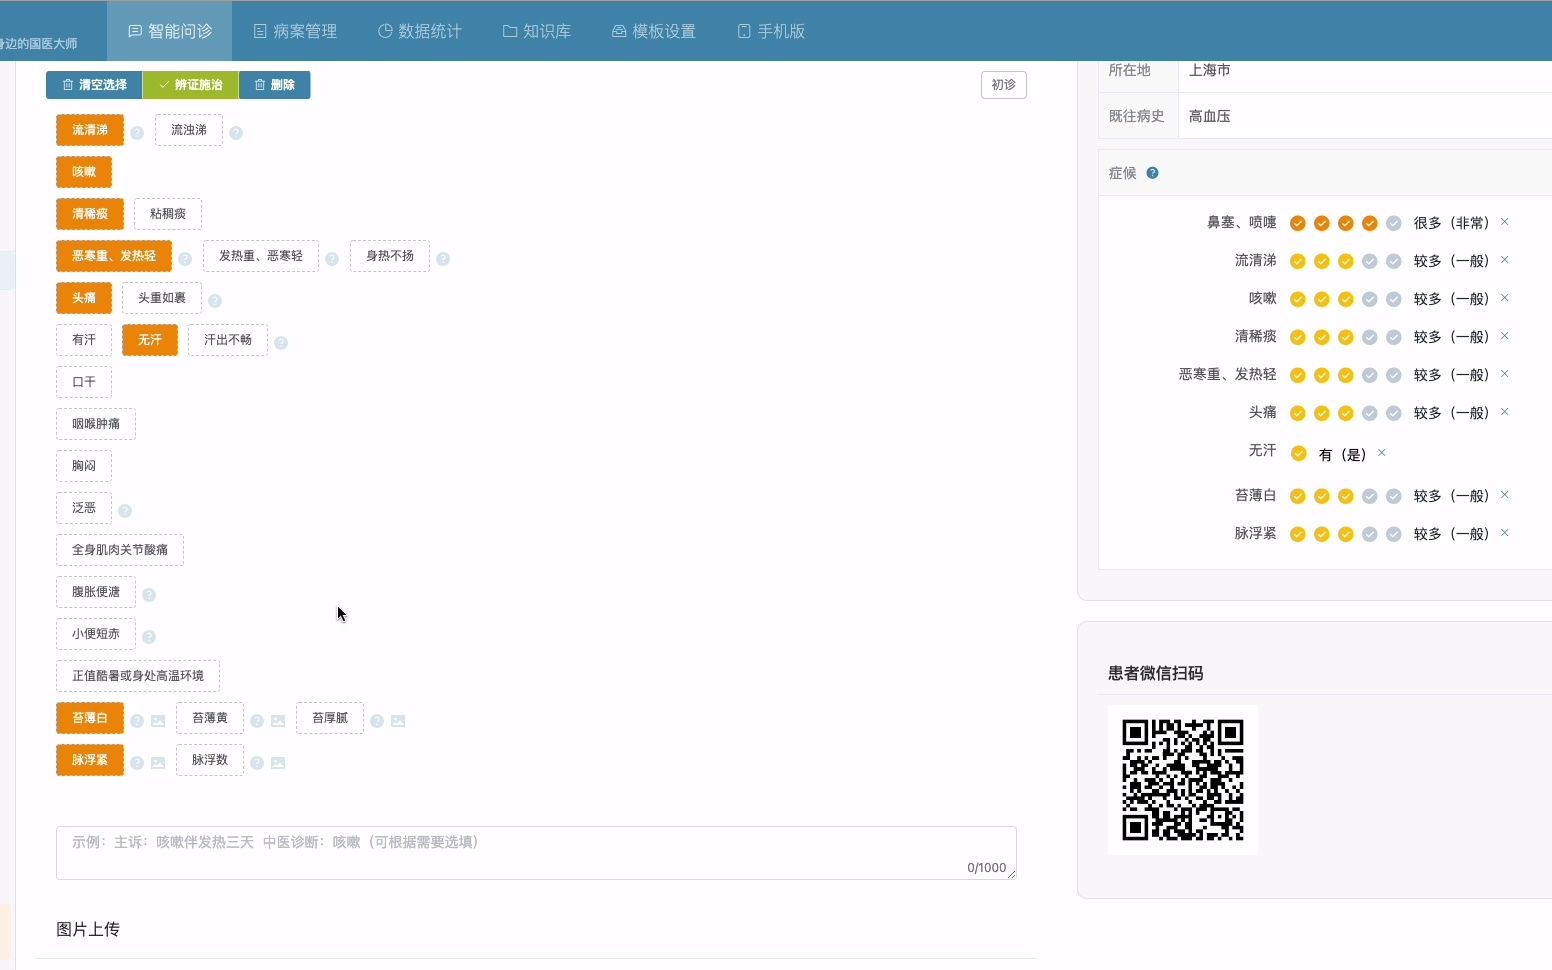Remove 流清涕 symptom with its X
Viewport: 1552px width, 970px height.
click(1504, 260)
